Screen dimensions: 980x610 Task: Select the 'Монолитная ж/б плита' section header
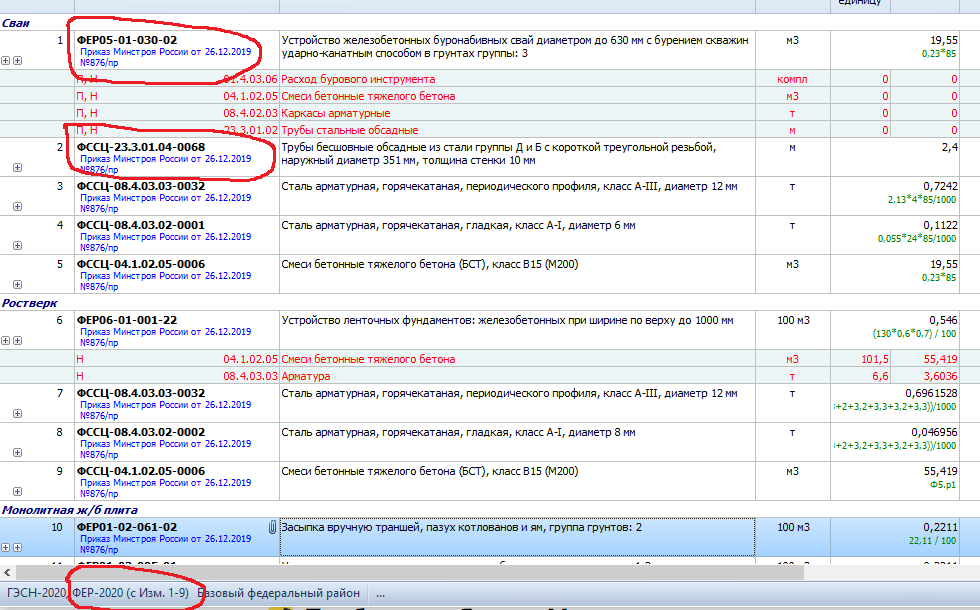pos(69,510)
